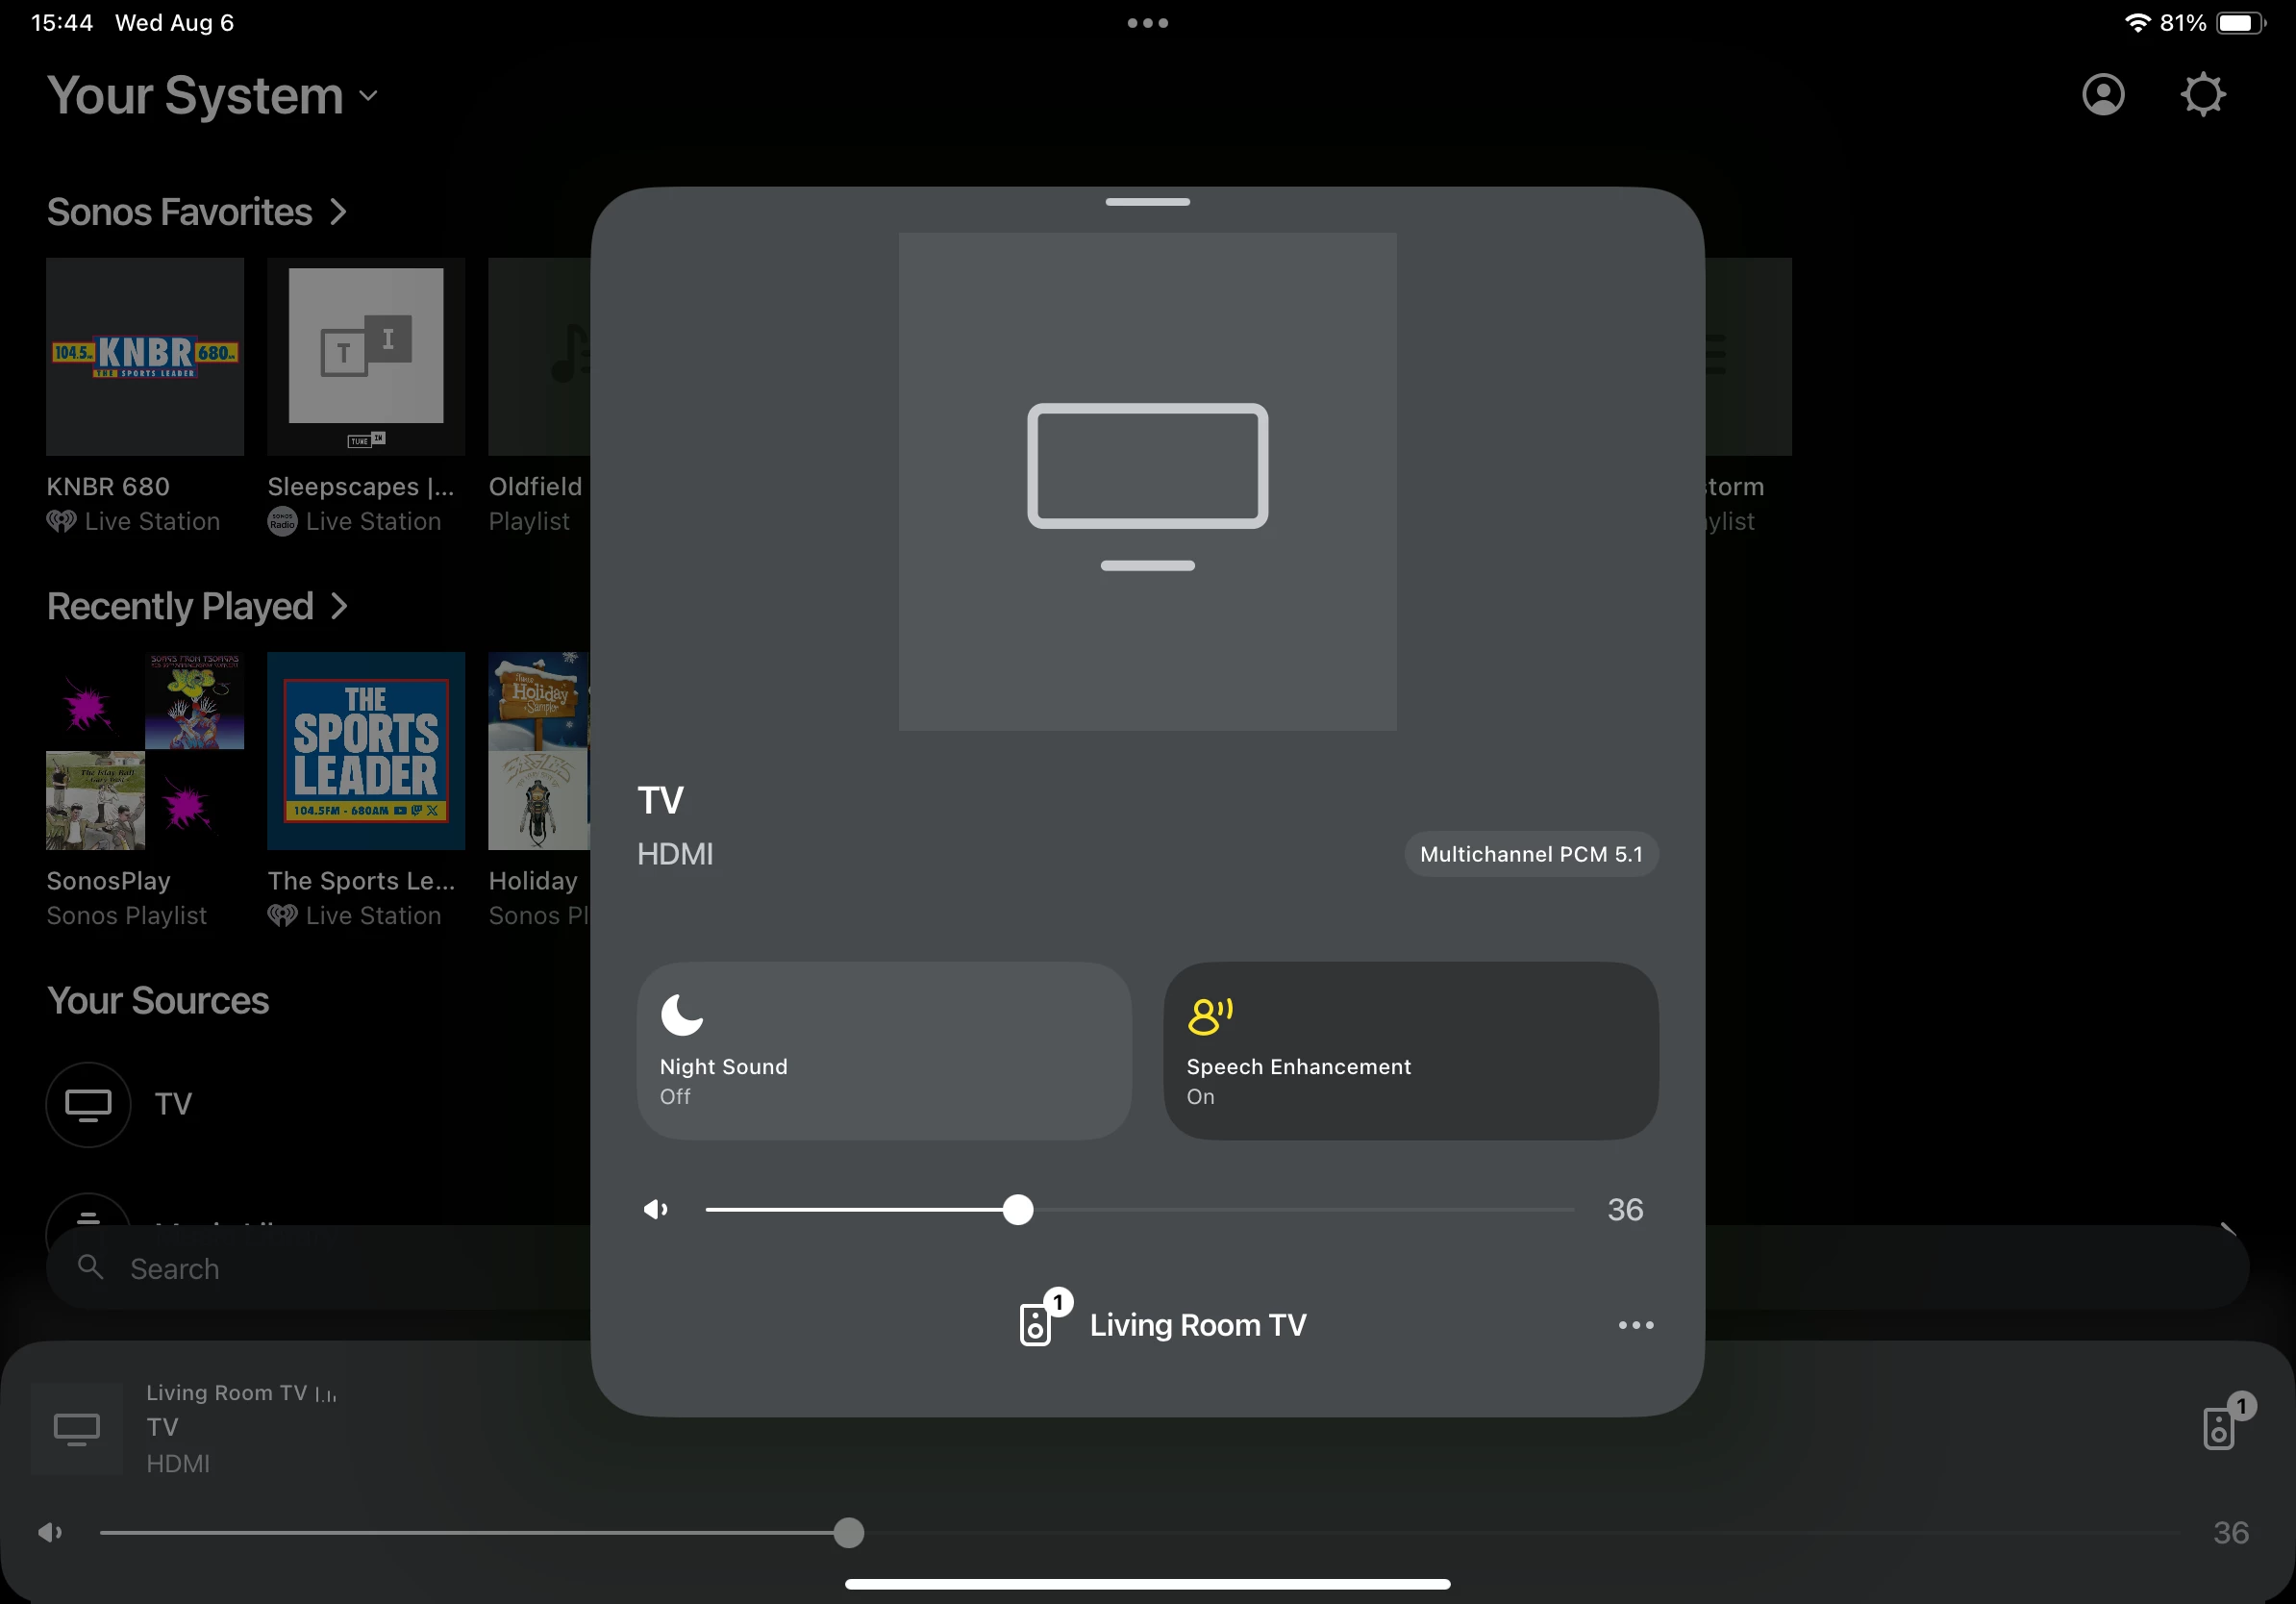Open the Sleepscapes station thumbnail

click(366, 357)
